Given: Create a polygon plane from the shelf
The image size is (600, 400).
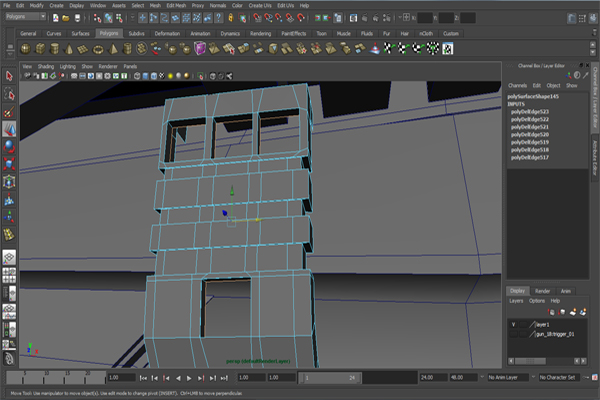Looking at the screenshot, I should 83,49.
